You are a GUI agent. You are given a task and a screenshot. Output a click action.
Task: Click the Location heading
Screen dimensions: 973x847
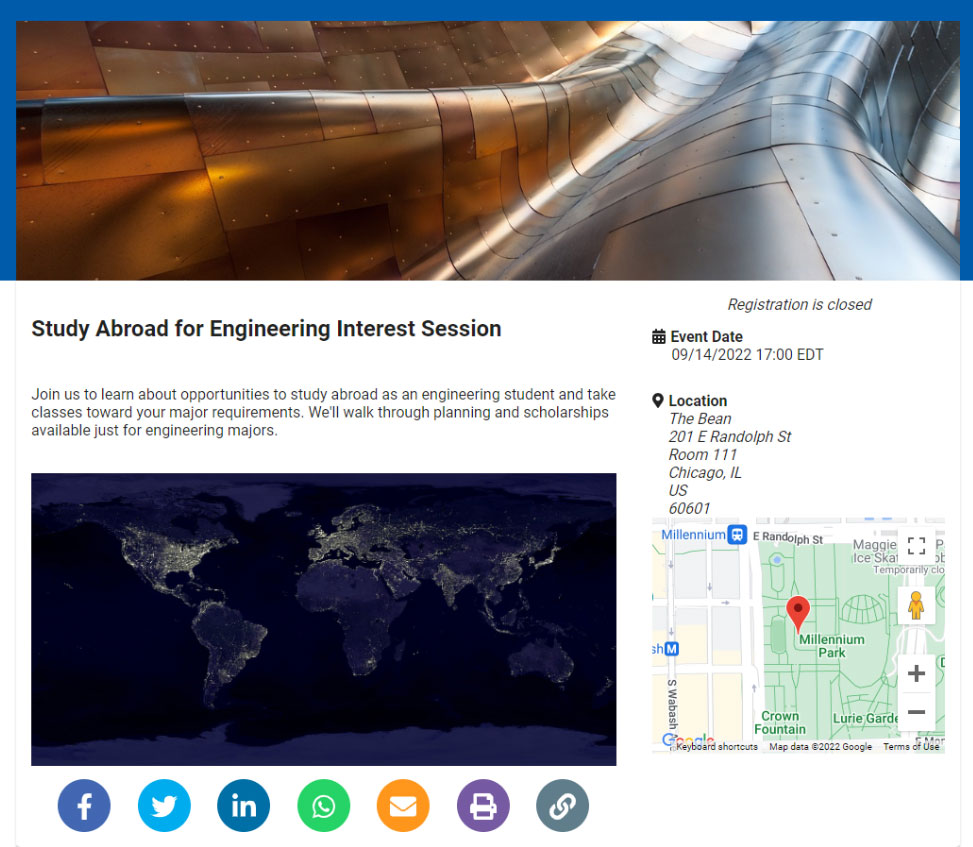point(697,401)
